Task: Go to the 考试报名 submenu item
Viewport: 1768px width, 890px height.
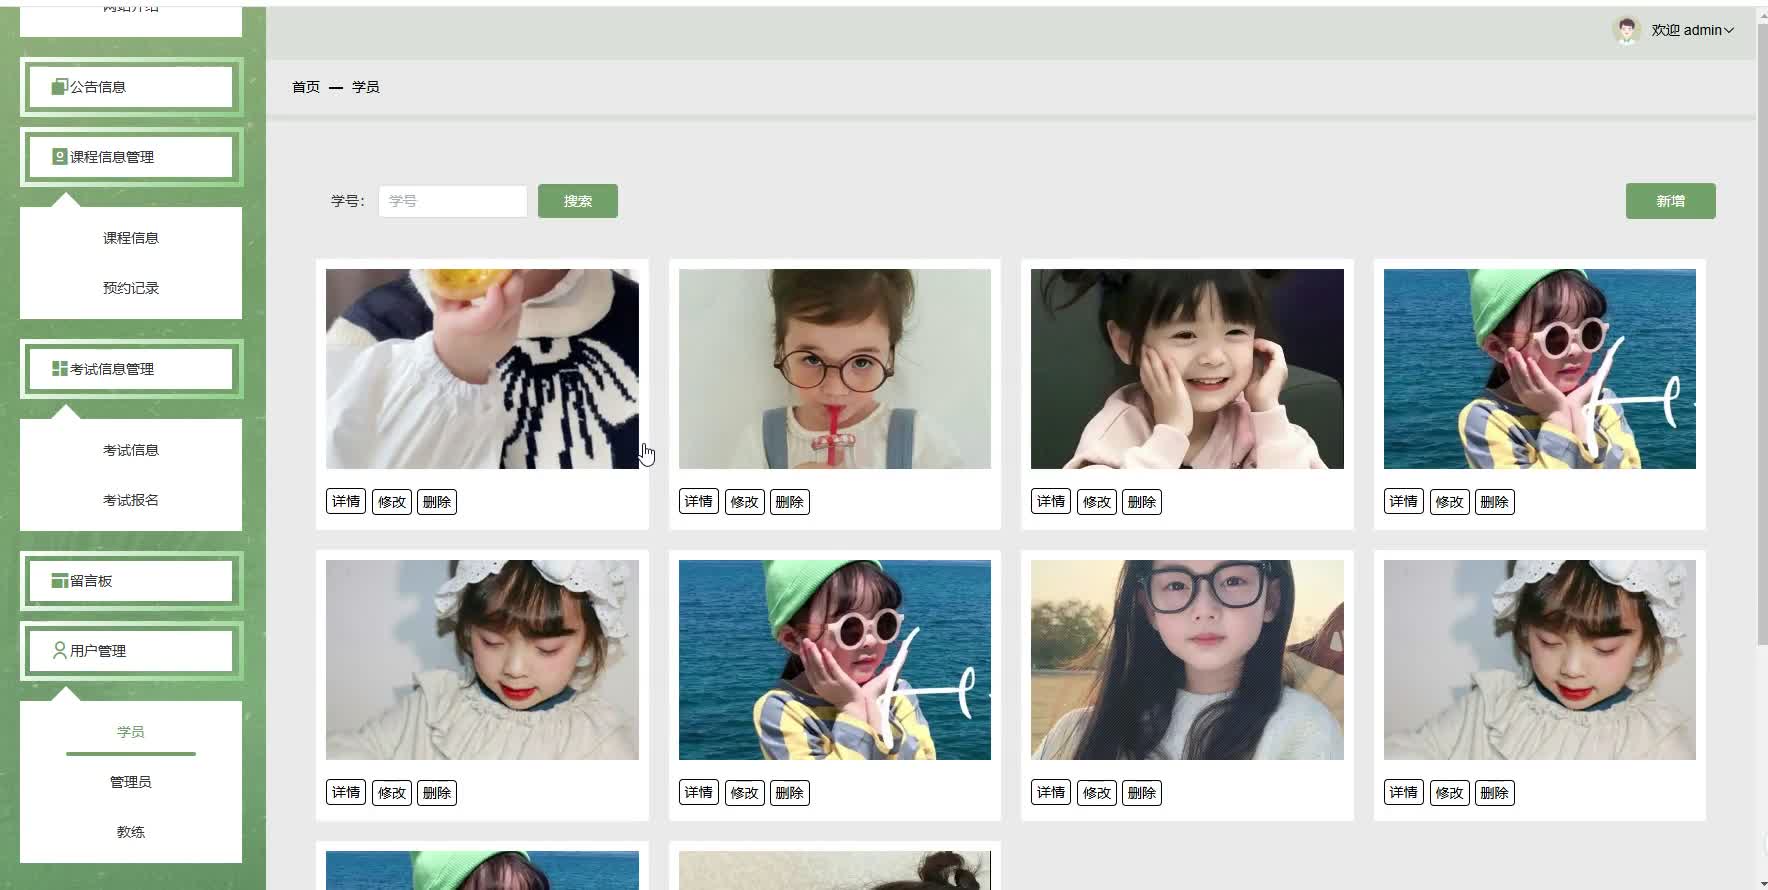Action: tap(131, 500)
